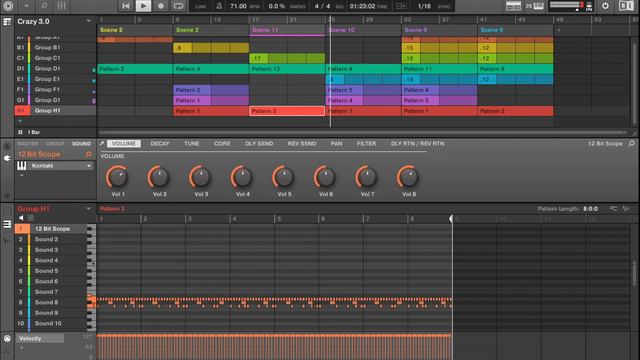Click the 0.0 % swing value

click(x=277, y=6)
